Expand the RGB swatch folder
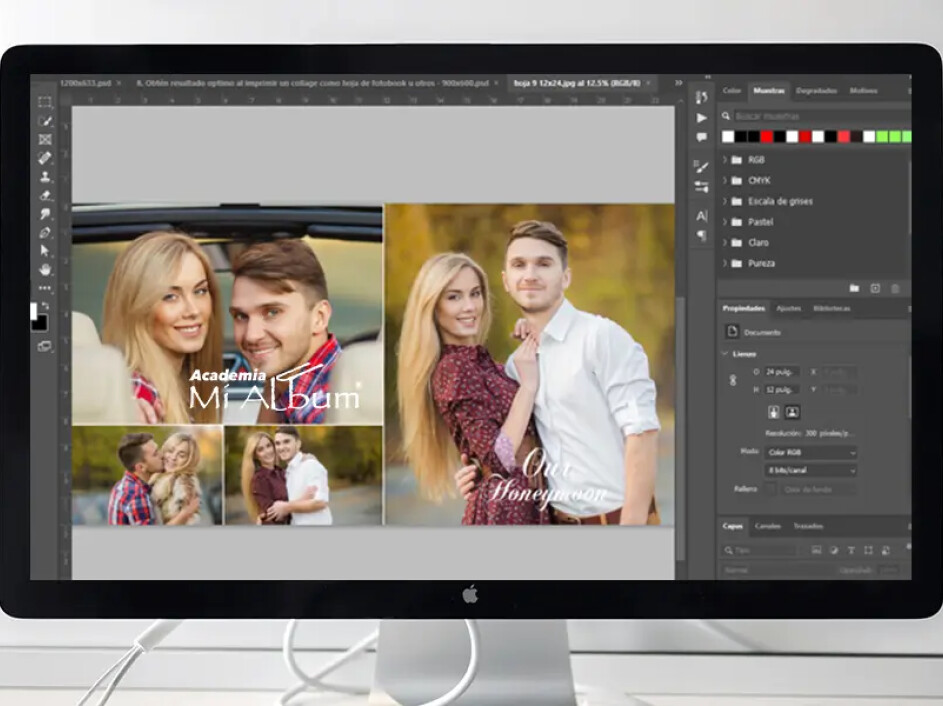The height and width of the screenshot is (706, 943). 725,160
